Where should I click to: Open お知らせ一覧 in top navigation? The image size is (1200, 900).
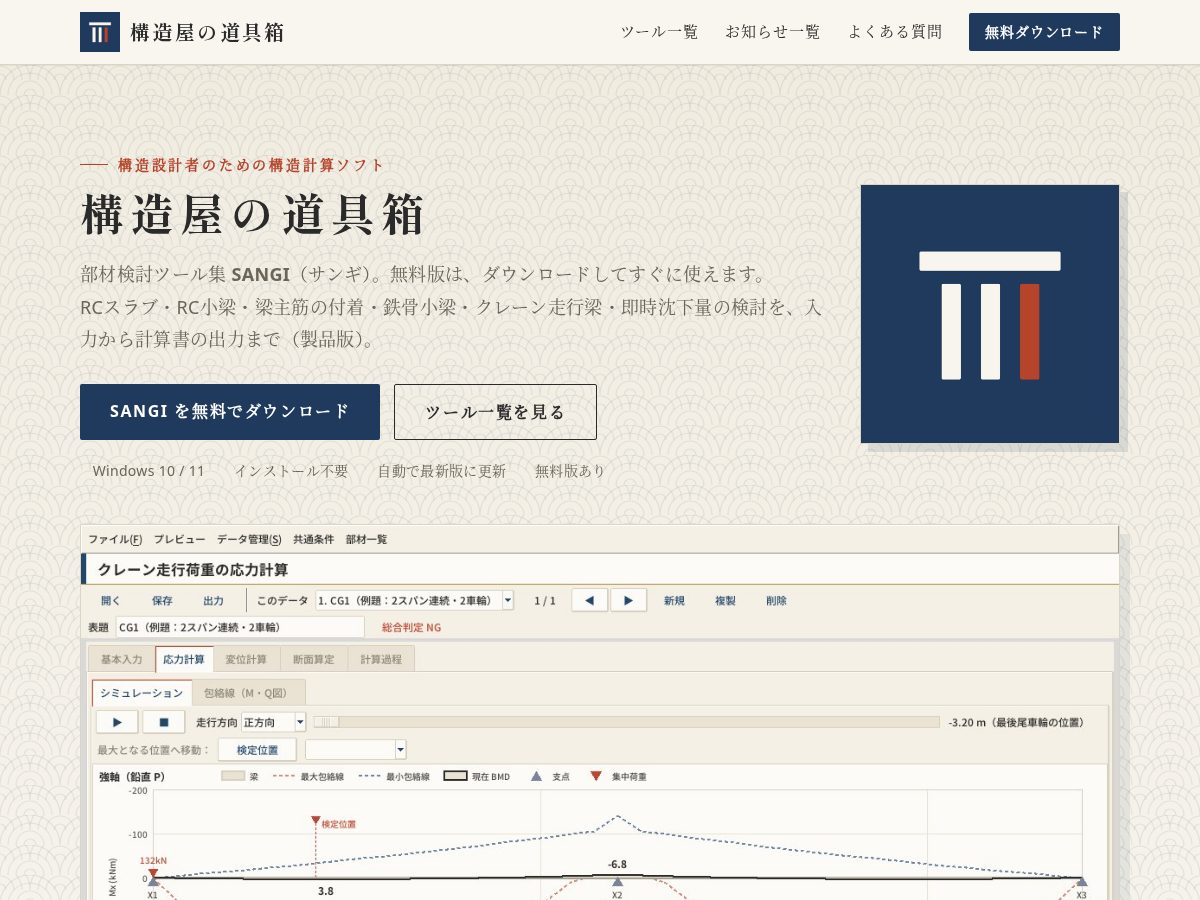pyautogui.click(x=773, y=32)
